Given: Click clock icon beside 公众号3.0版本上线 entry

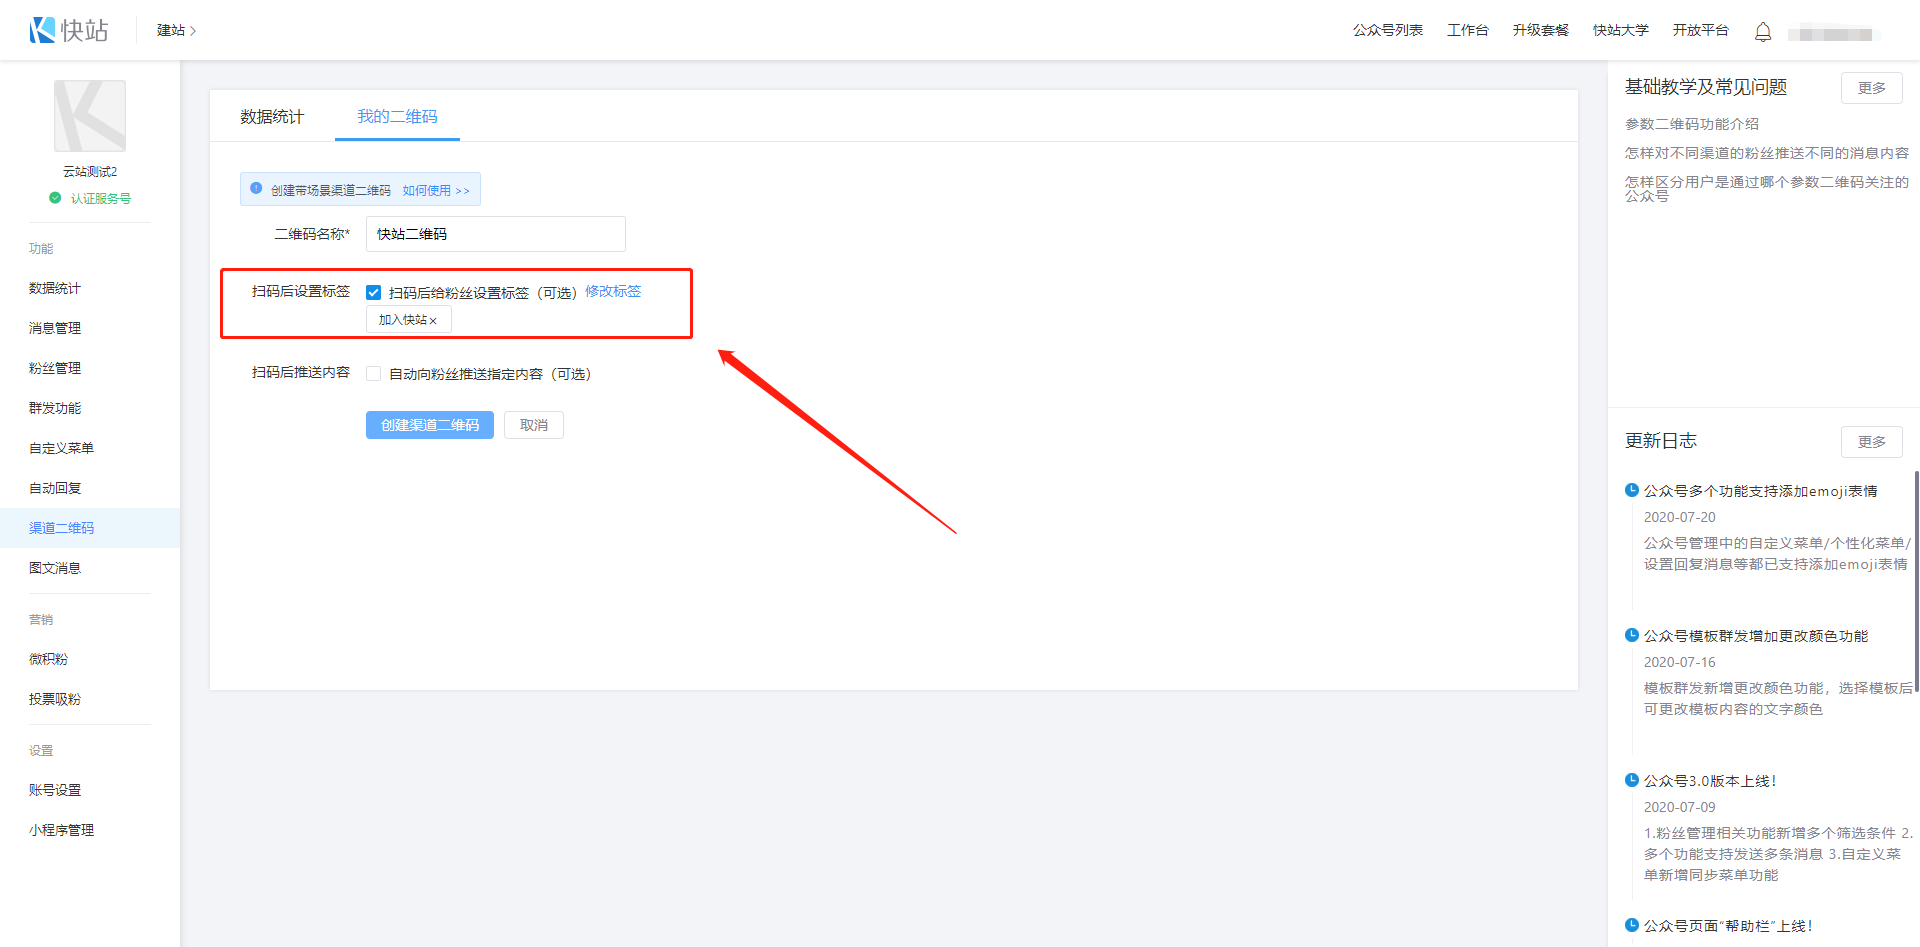Looking at the screenshot, I should [x=1632, y=780].
